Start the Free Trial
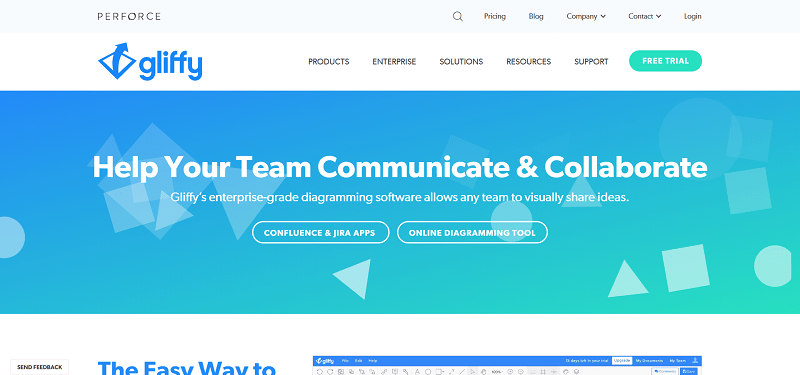Screen dimensions: 800x375 (665, 61)
